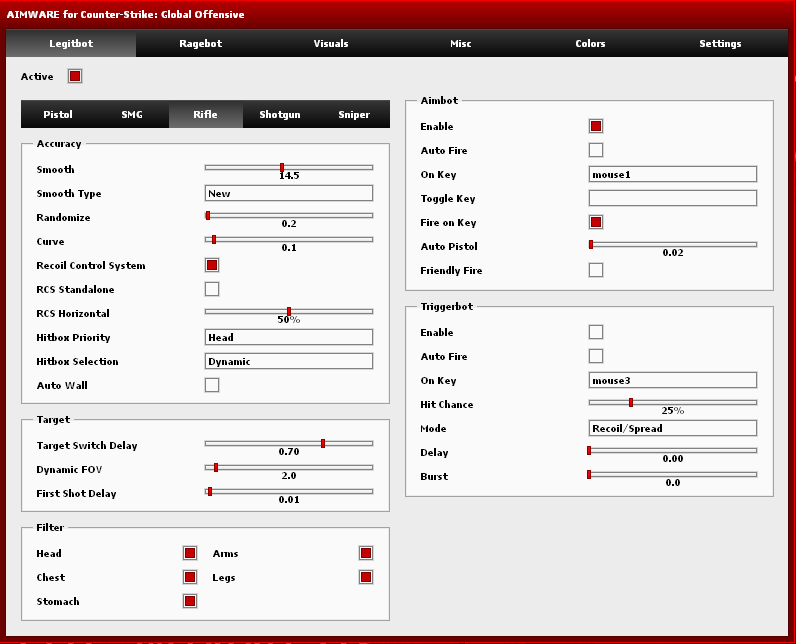Screen dimensions: 796x644
Task: Tick the Friendly Fire checkbox
Action: [x=596, y=271]
